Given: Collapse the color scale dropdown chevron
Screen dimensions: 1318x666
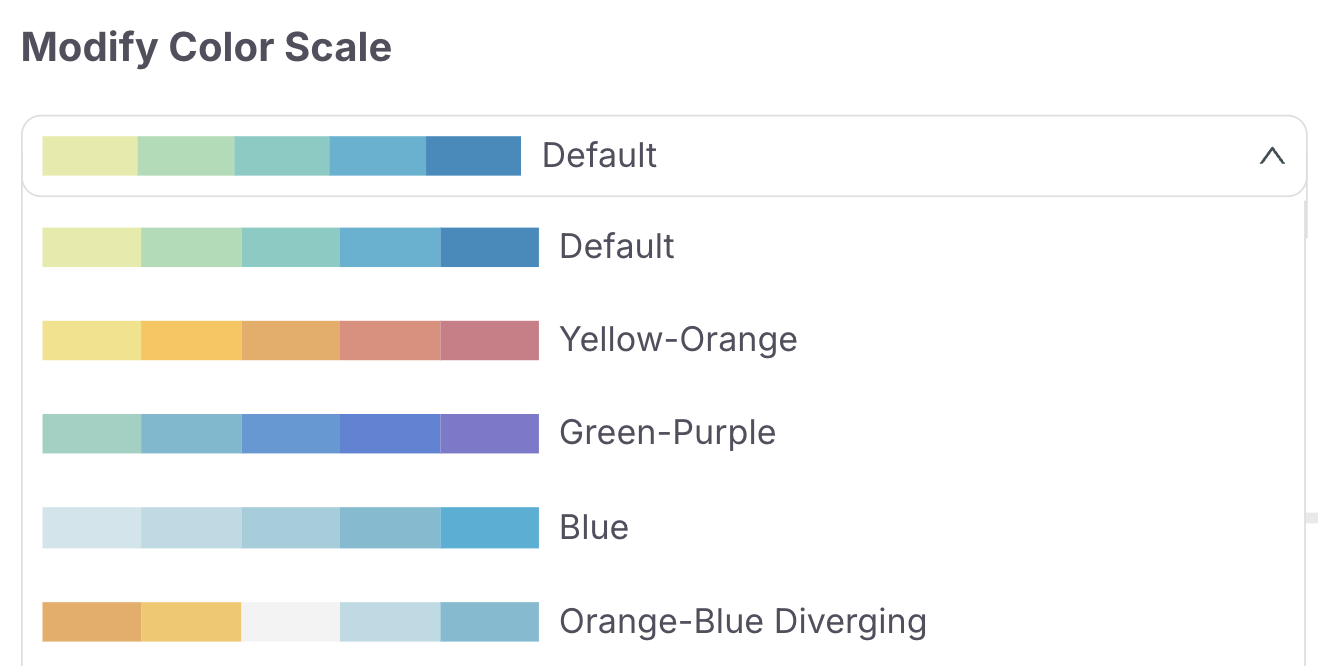Looking at the screenshot, I should pos(1271,156).
